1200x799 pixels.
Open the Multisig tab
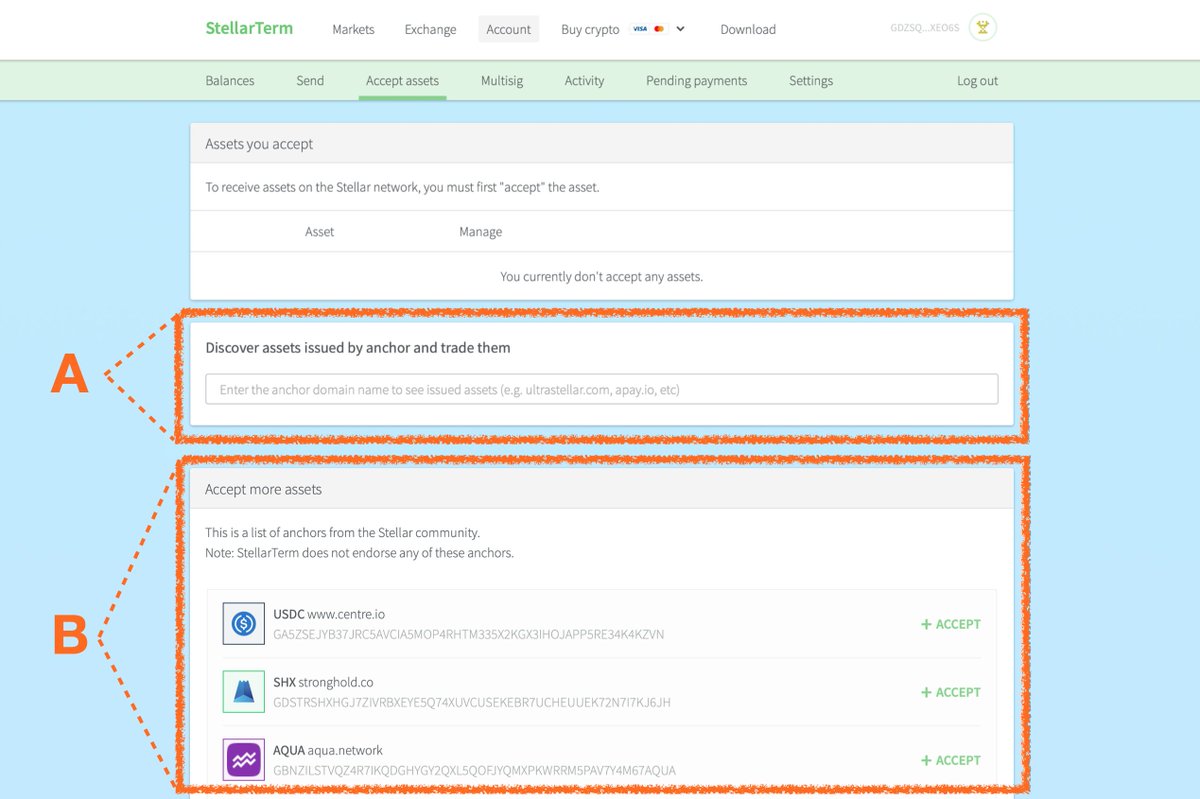[x=501, y=81]
